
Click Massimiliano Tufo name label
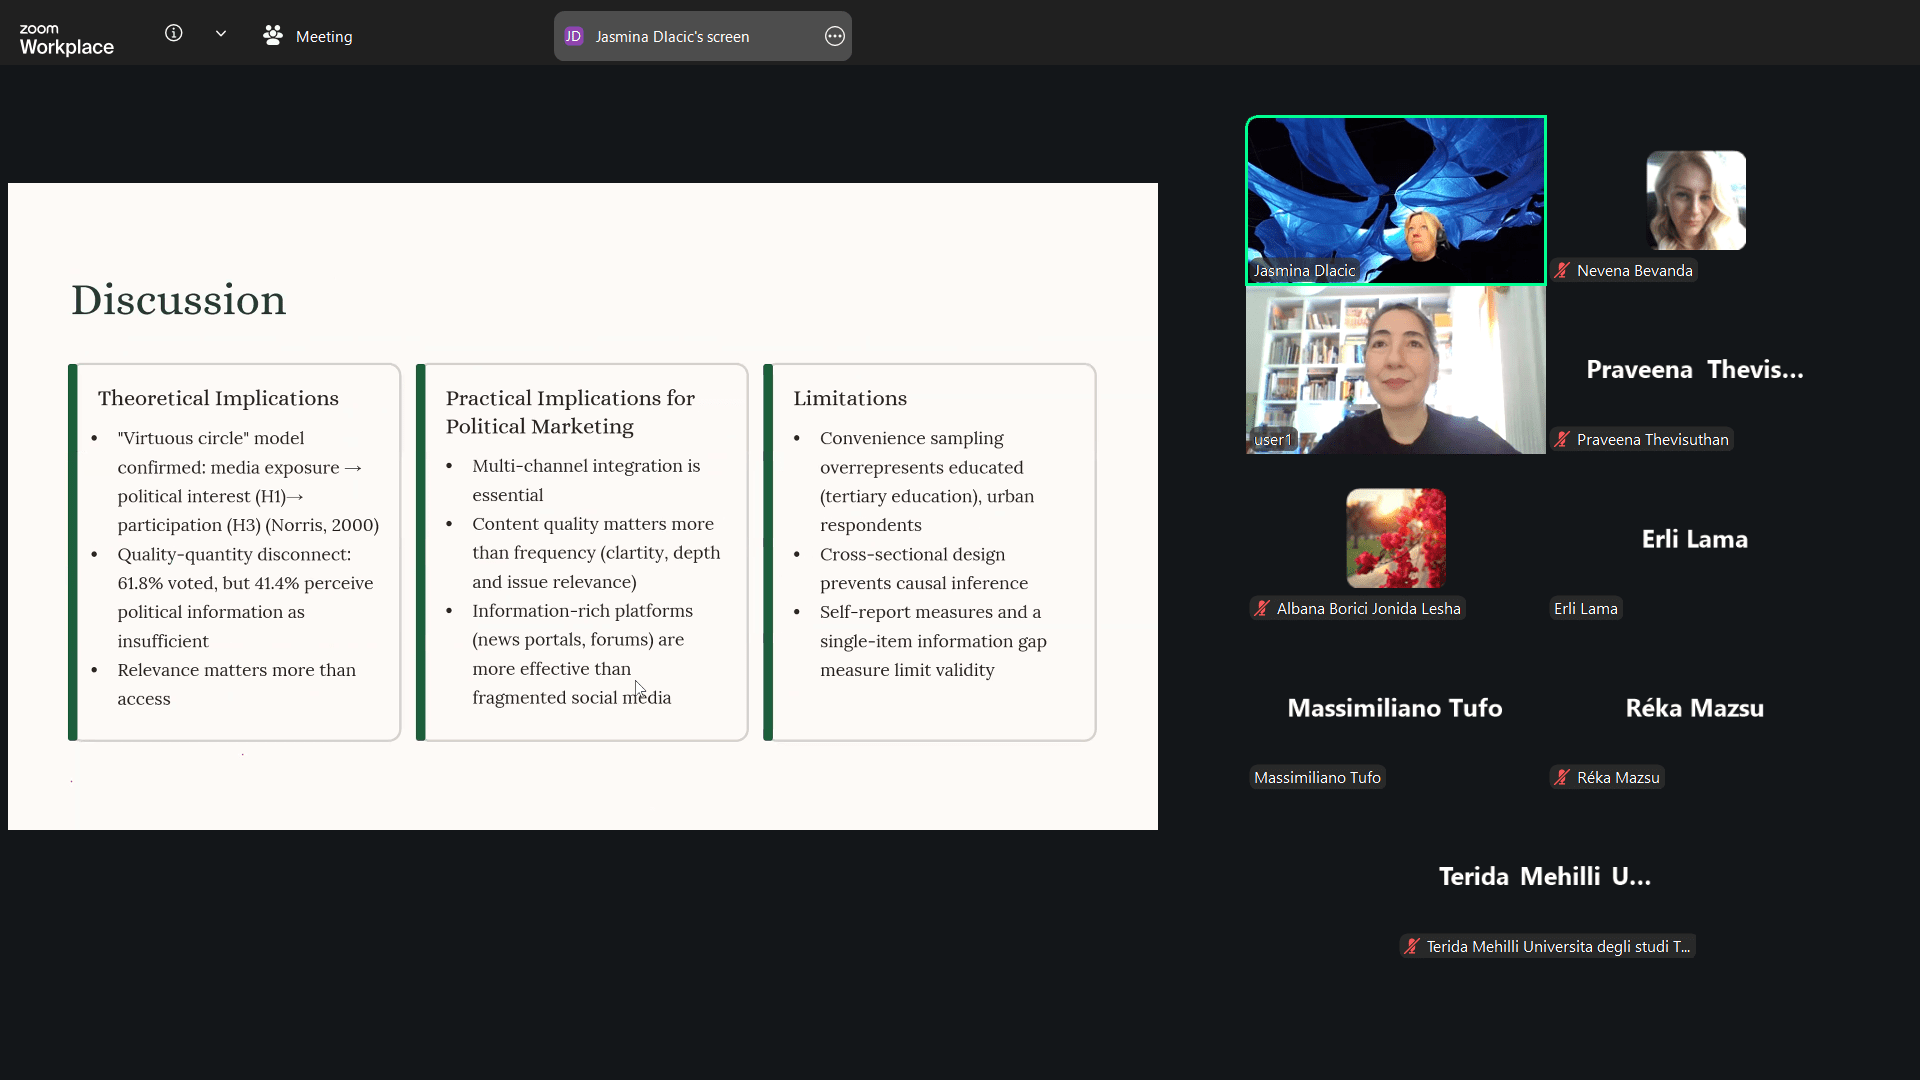tap(1317, 778)
